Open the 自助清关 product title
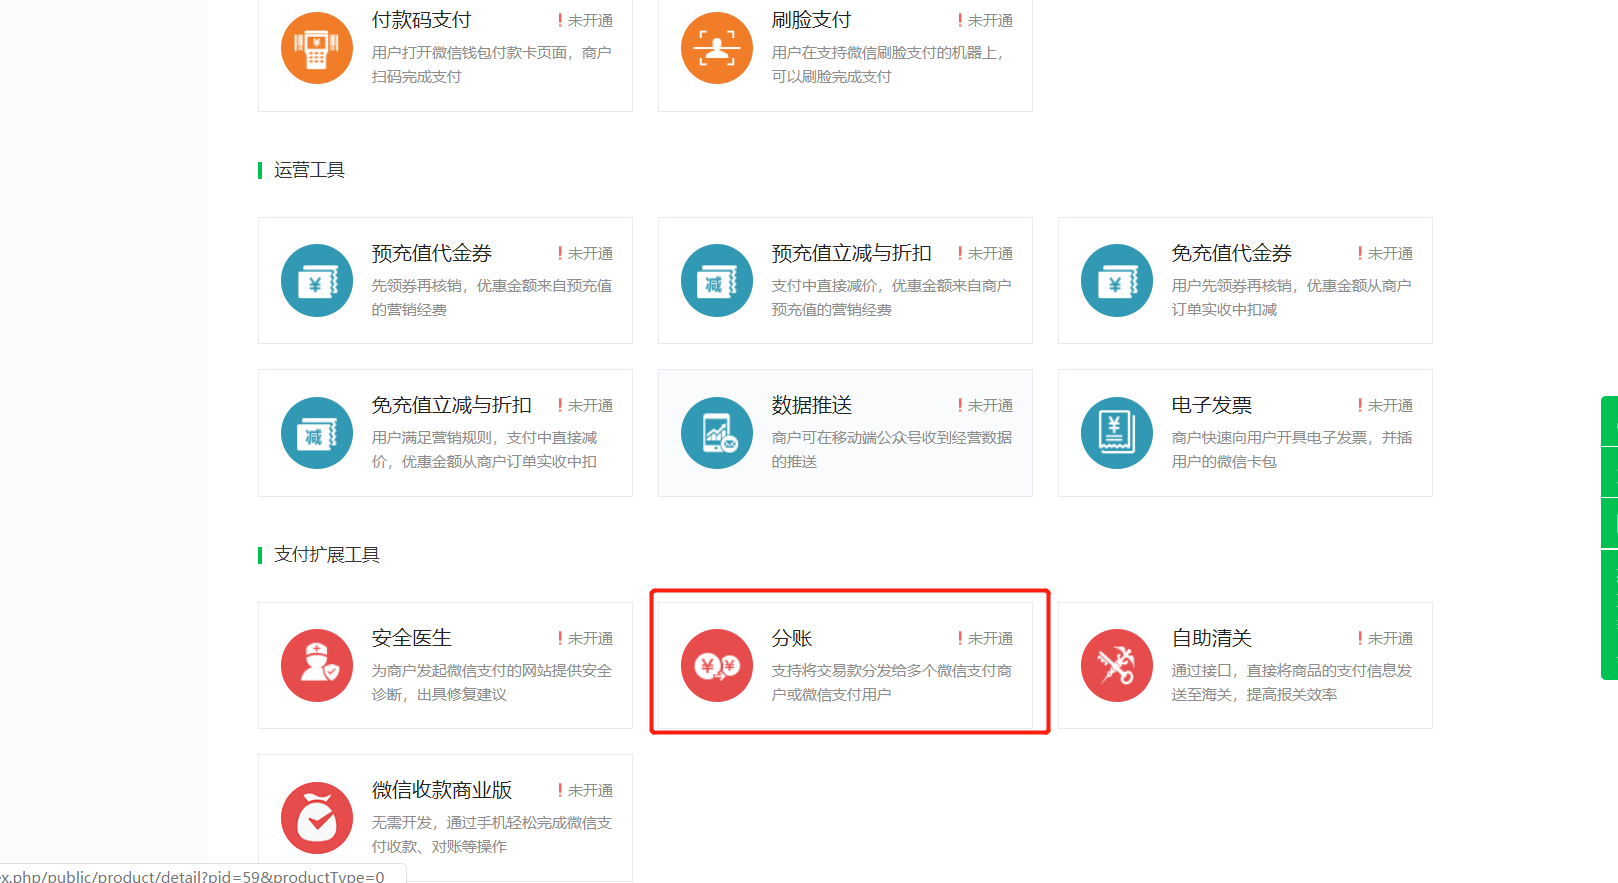1618x883 pixels. (1211, 639)
